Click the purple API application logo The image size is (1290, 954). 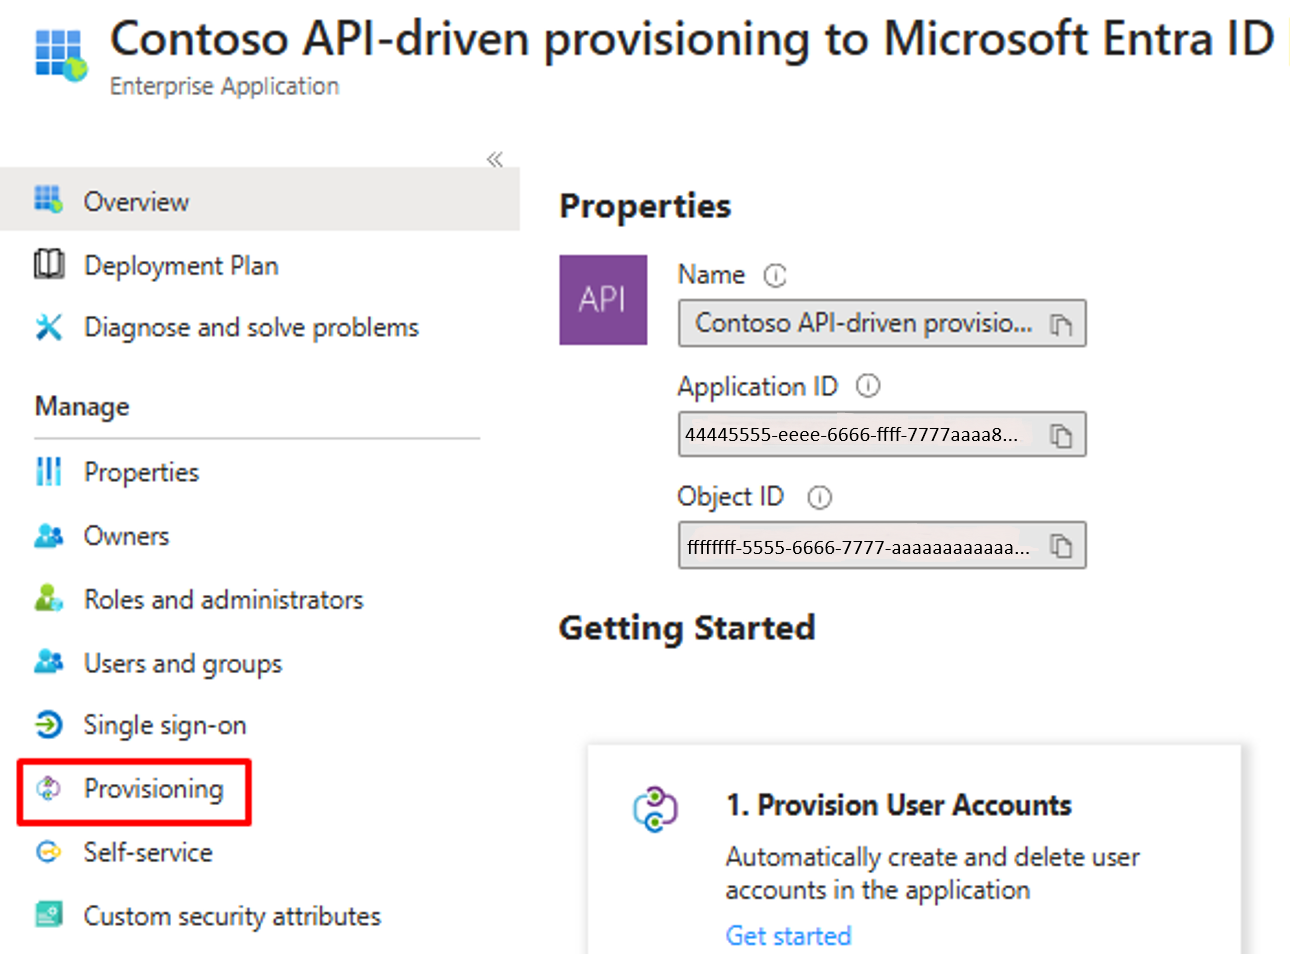(x=603, y=300)
